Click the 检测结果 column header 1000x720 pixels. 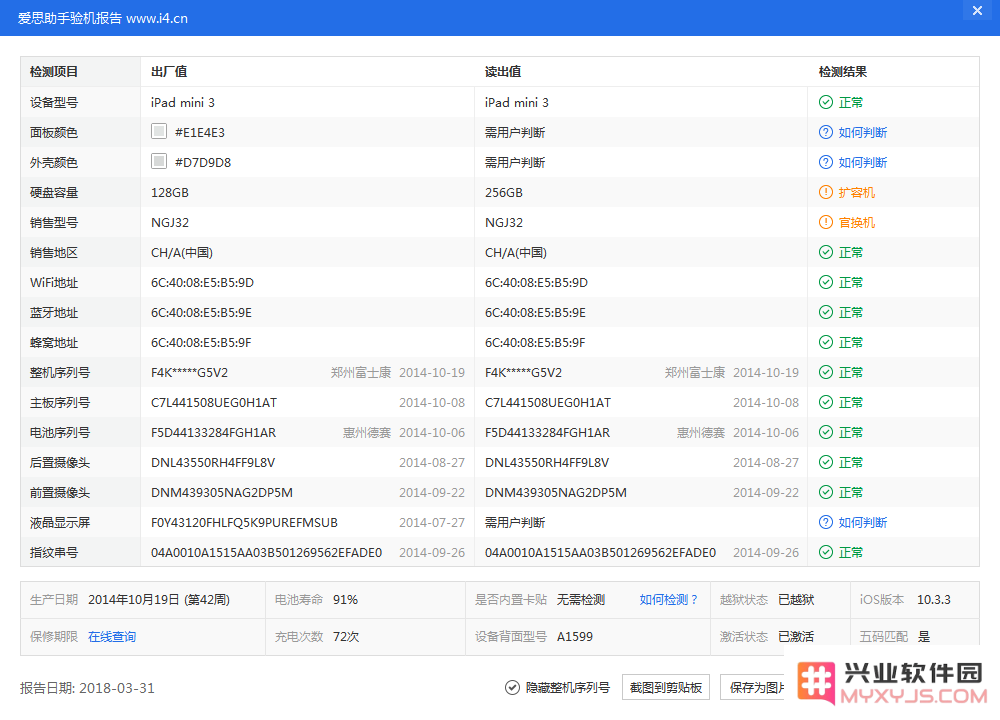(x=842, y=71)
